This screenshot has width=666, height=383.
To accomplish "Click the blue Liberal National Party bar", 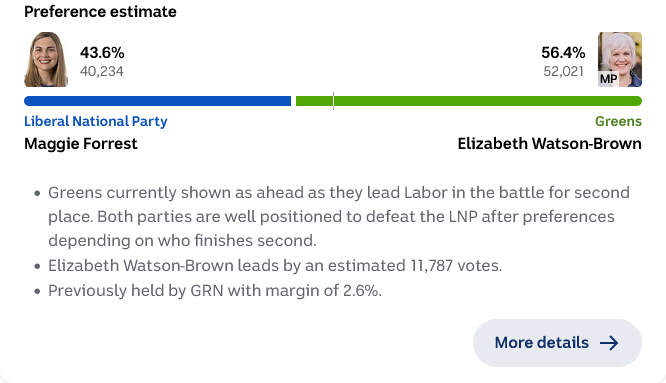I will click(x=158, y=101).
